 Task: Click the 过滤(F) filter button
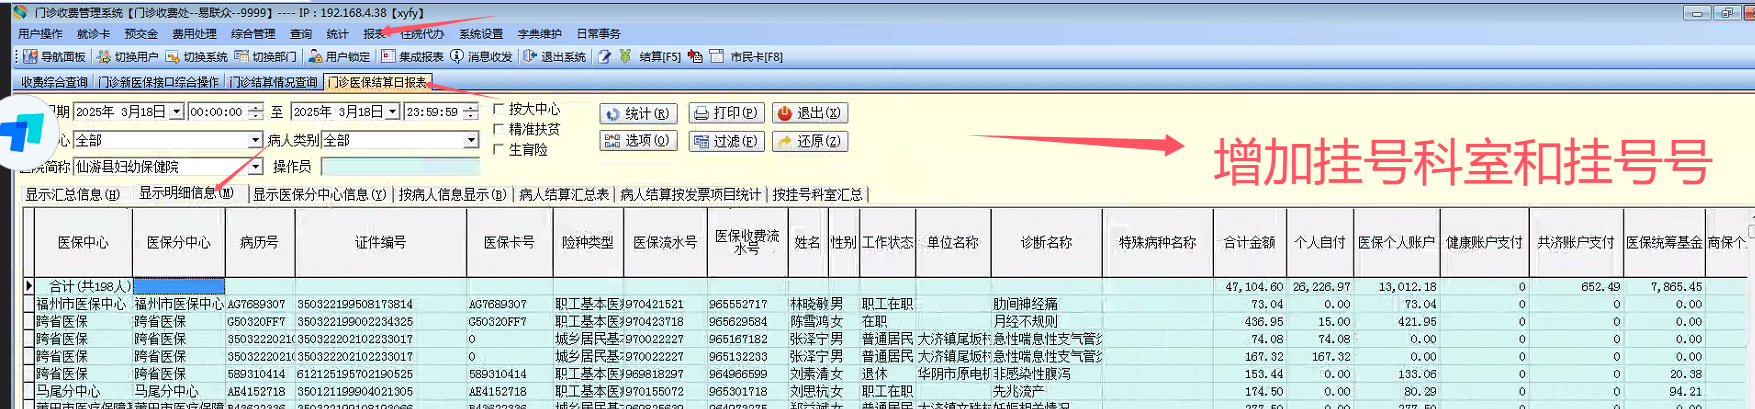tap(726, 141)
